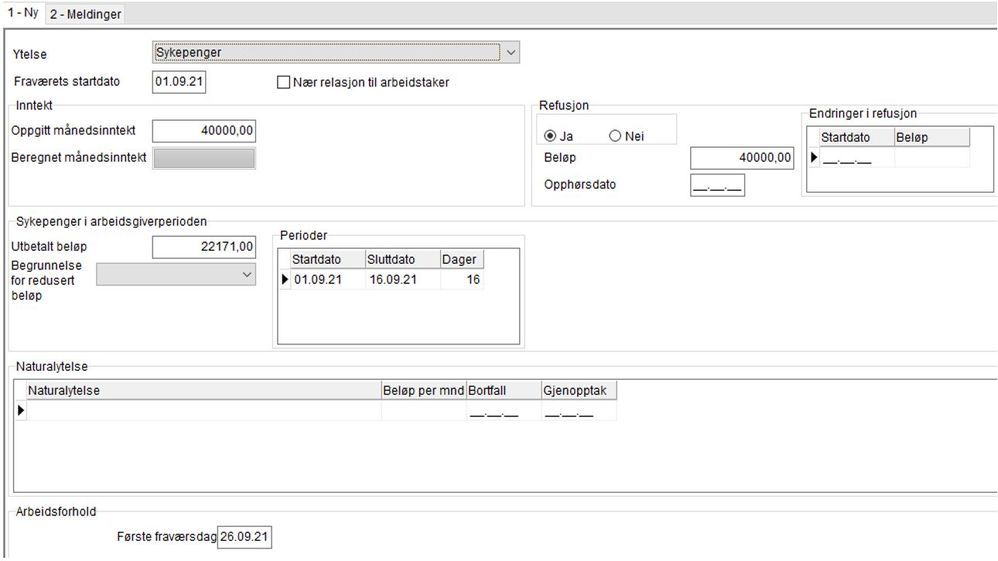Click the Refusjon Beløp input field
Image resolution: width=998 pixels, height=561 pixels.
[x=742, y=158]
